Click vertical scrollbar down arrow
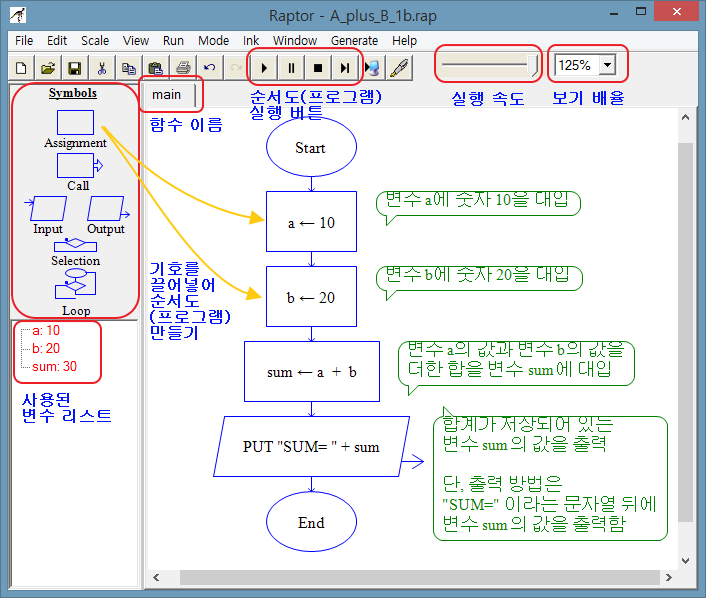 pyautogui.click(x=685, y=561)
